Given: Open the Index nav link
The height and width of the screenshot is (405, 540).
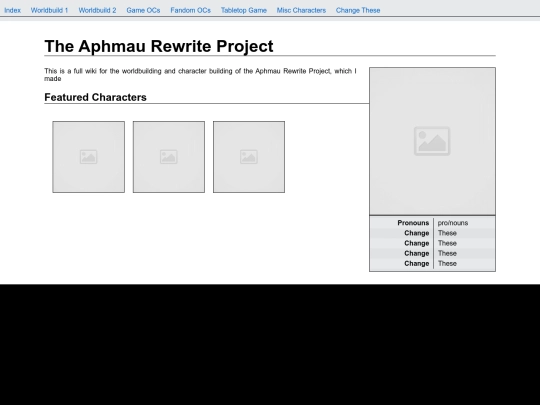Looking at the screenshot, I should (12, 10).
